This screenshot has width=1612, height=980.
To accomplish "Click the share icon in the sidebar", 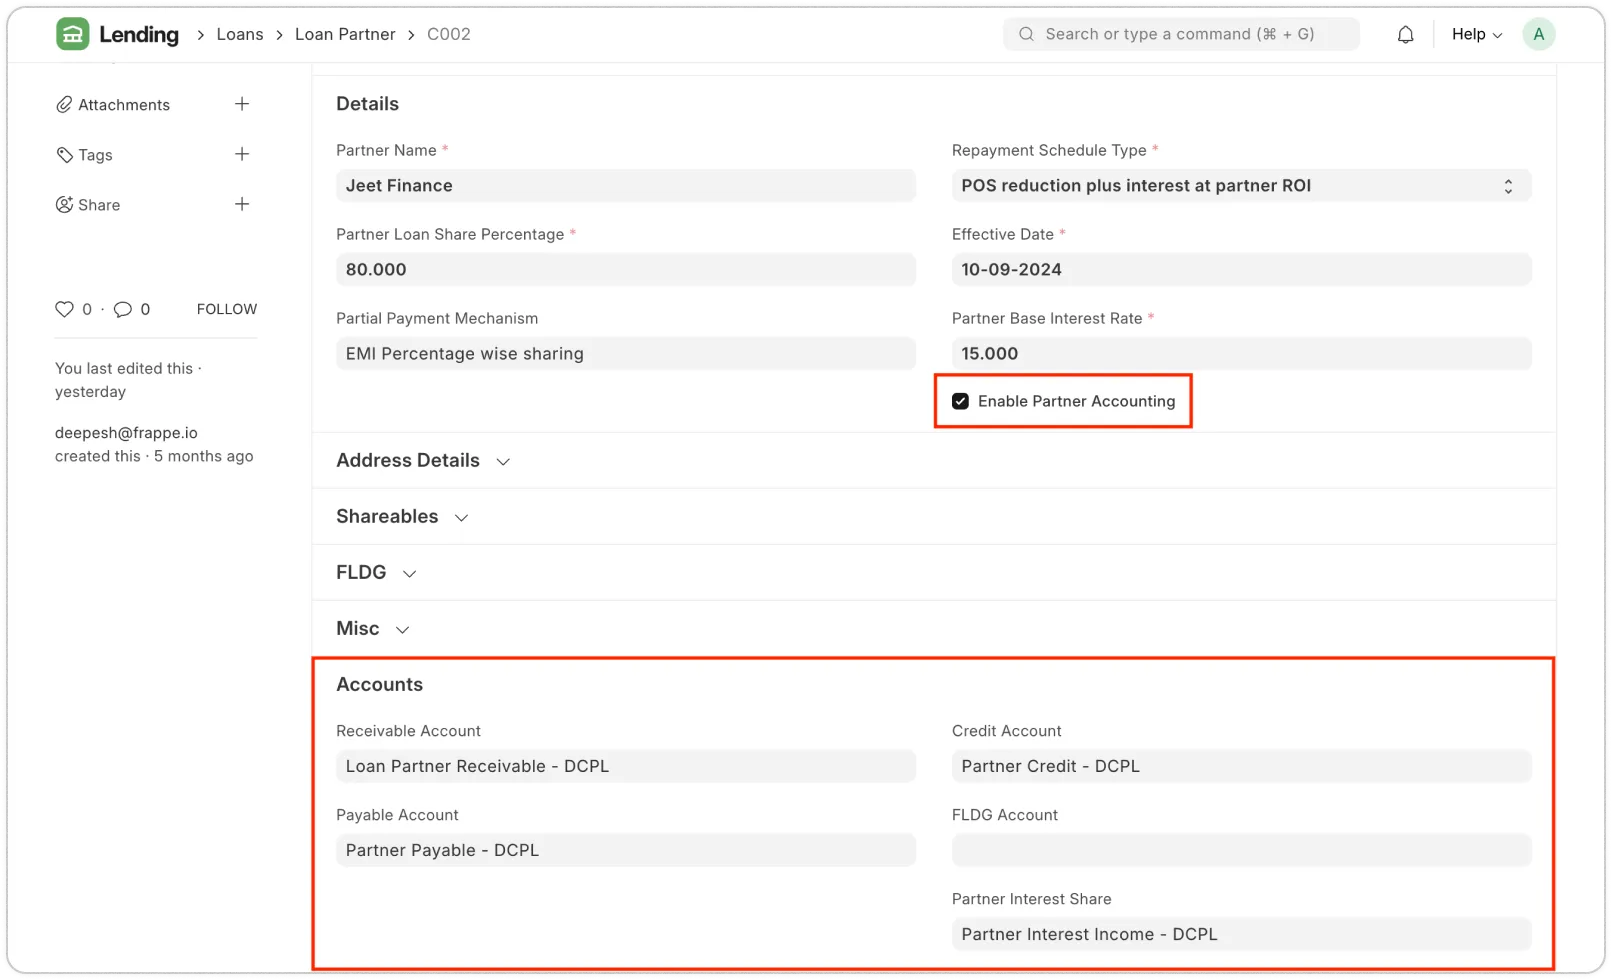I will tap(64, 204).
